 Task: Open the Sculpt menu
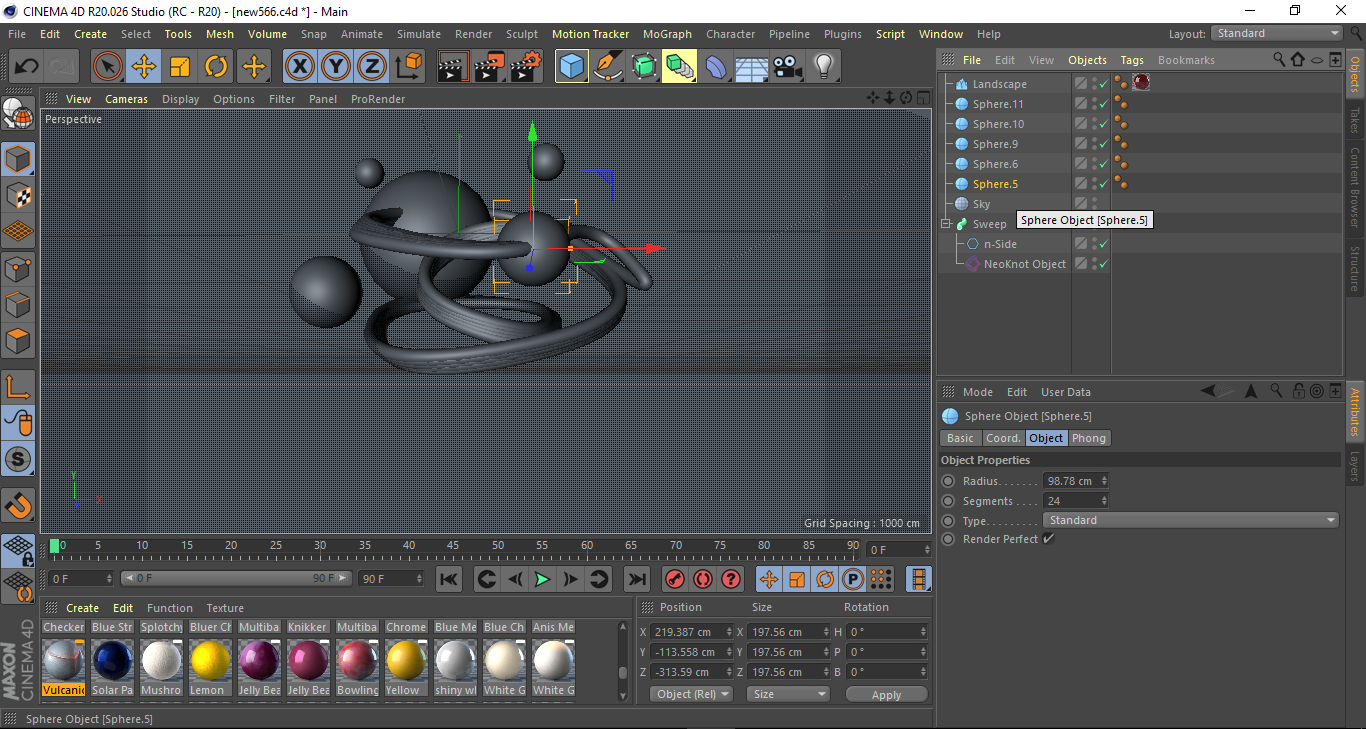(x=522, y=34)
